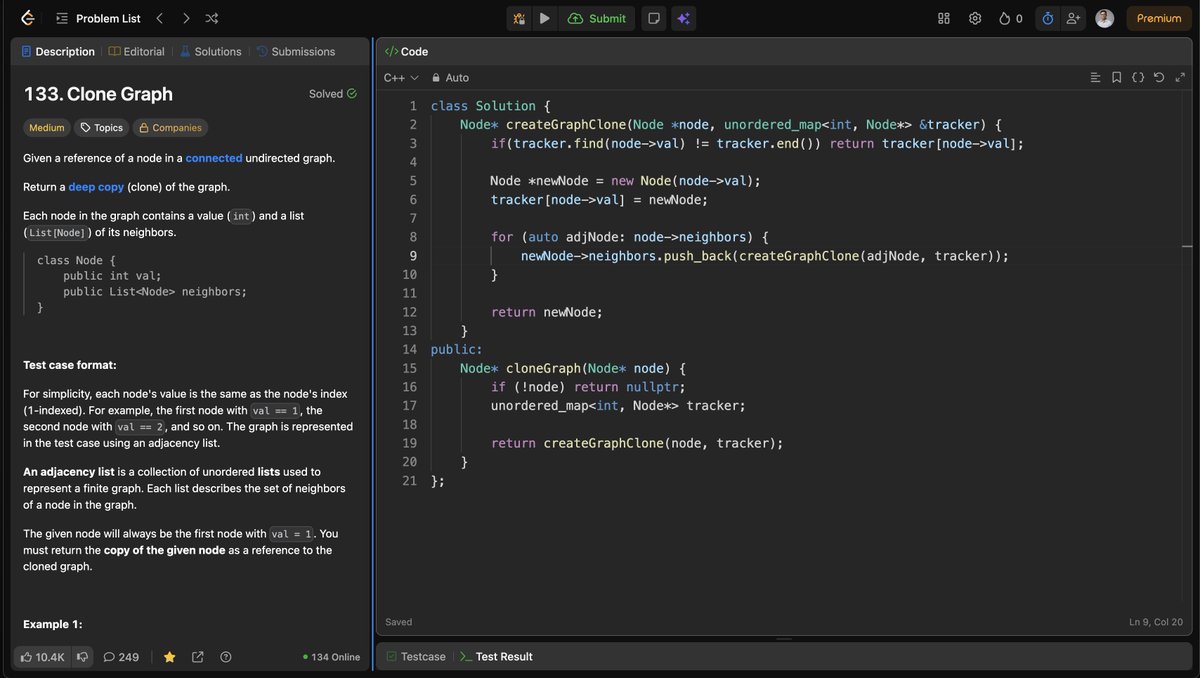1200x678 pixels.
Task: Open settings gear in top bar
Action: (x=975, y=18)
